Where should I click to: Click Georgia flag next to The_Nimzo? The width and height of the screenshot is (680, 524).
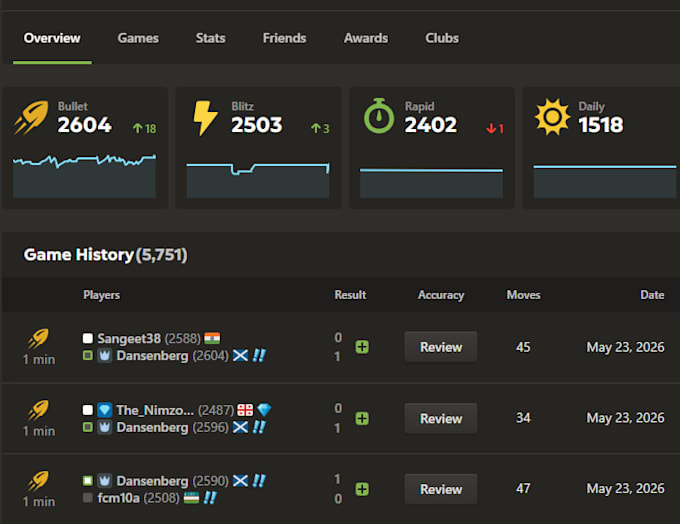(x=245, y=410)
